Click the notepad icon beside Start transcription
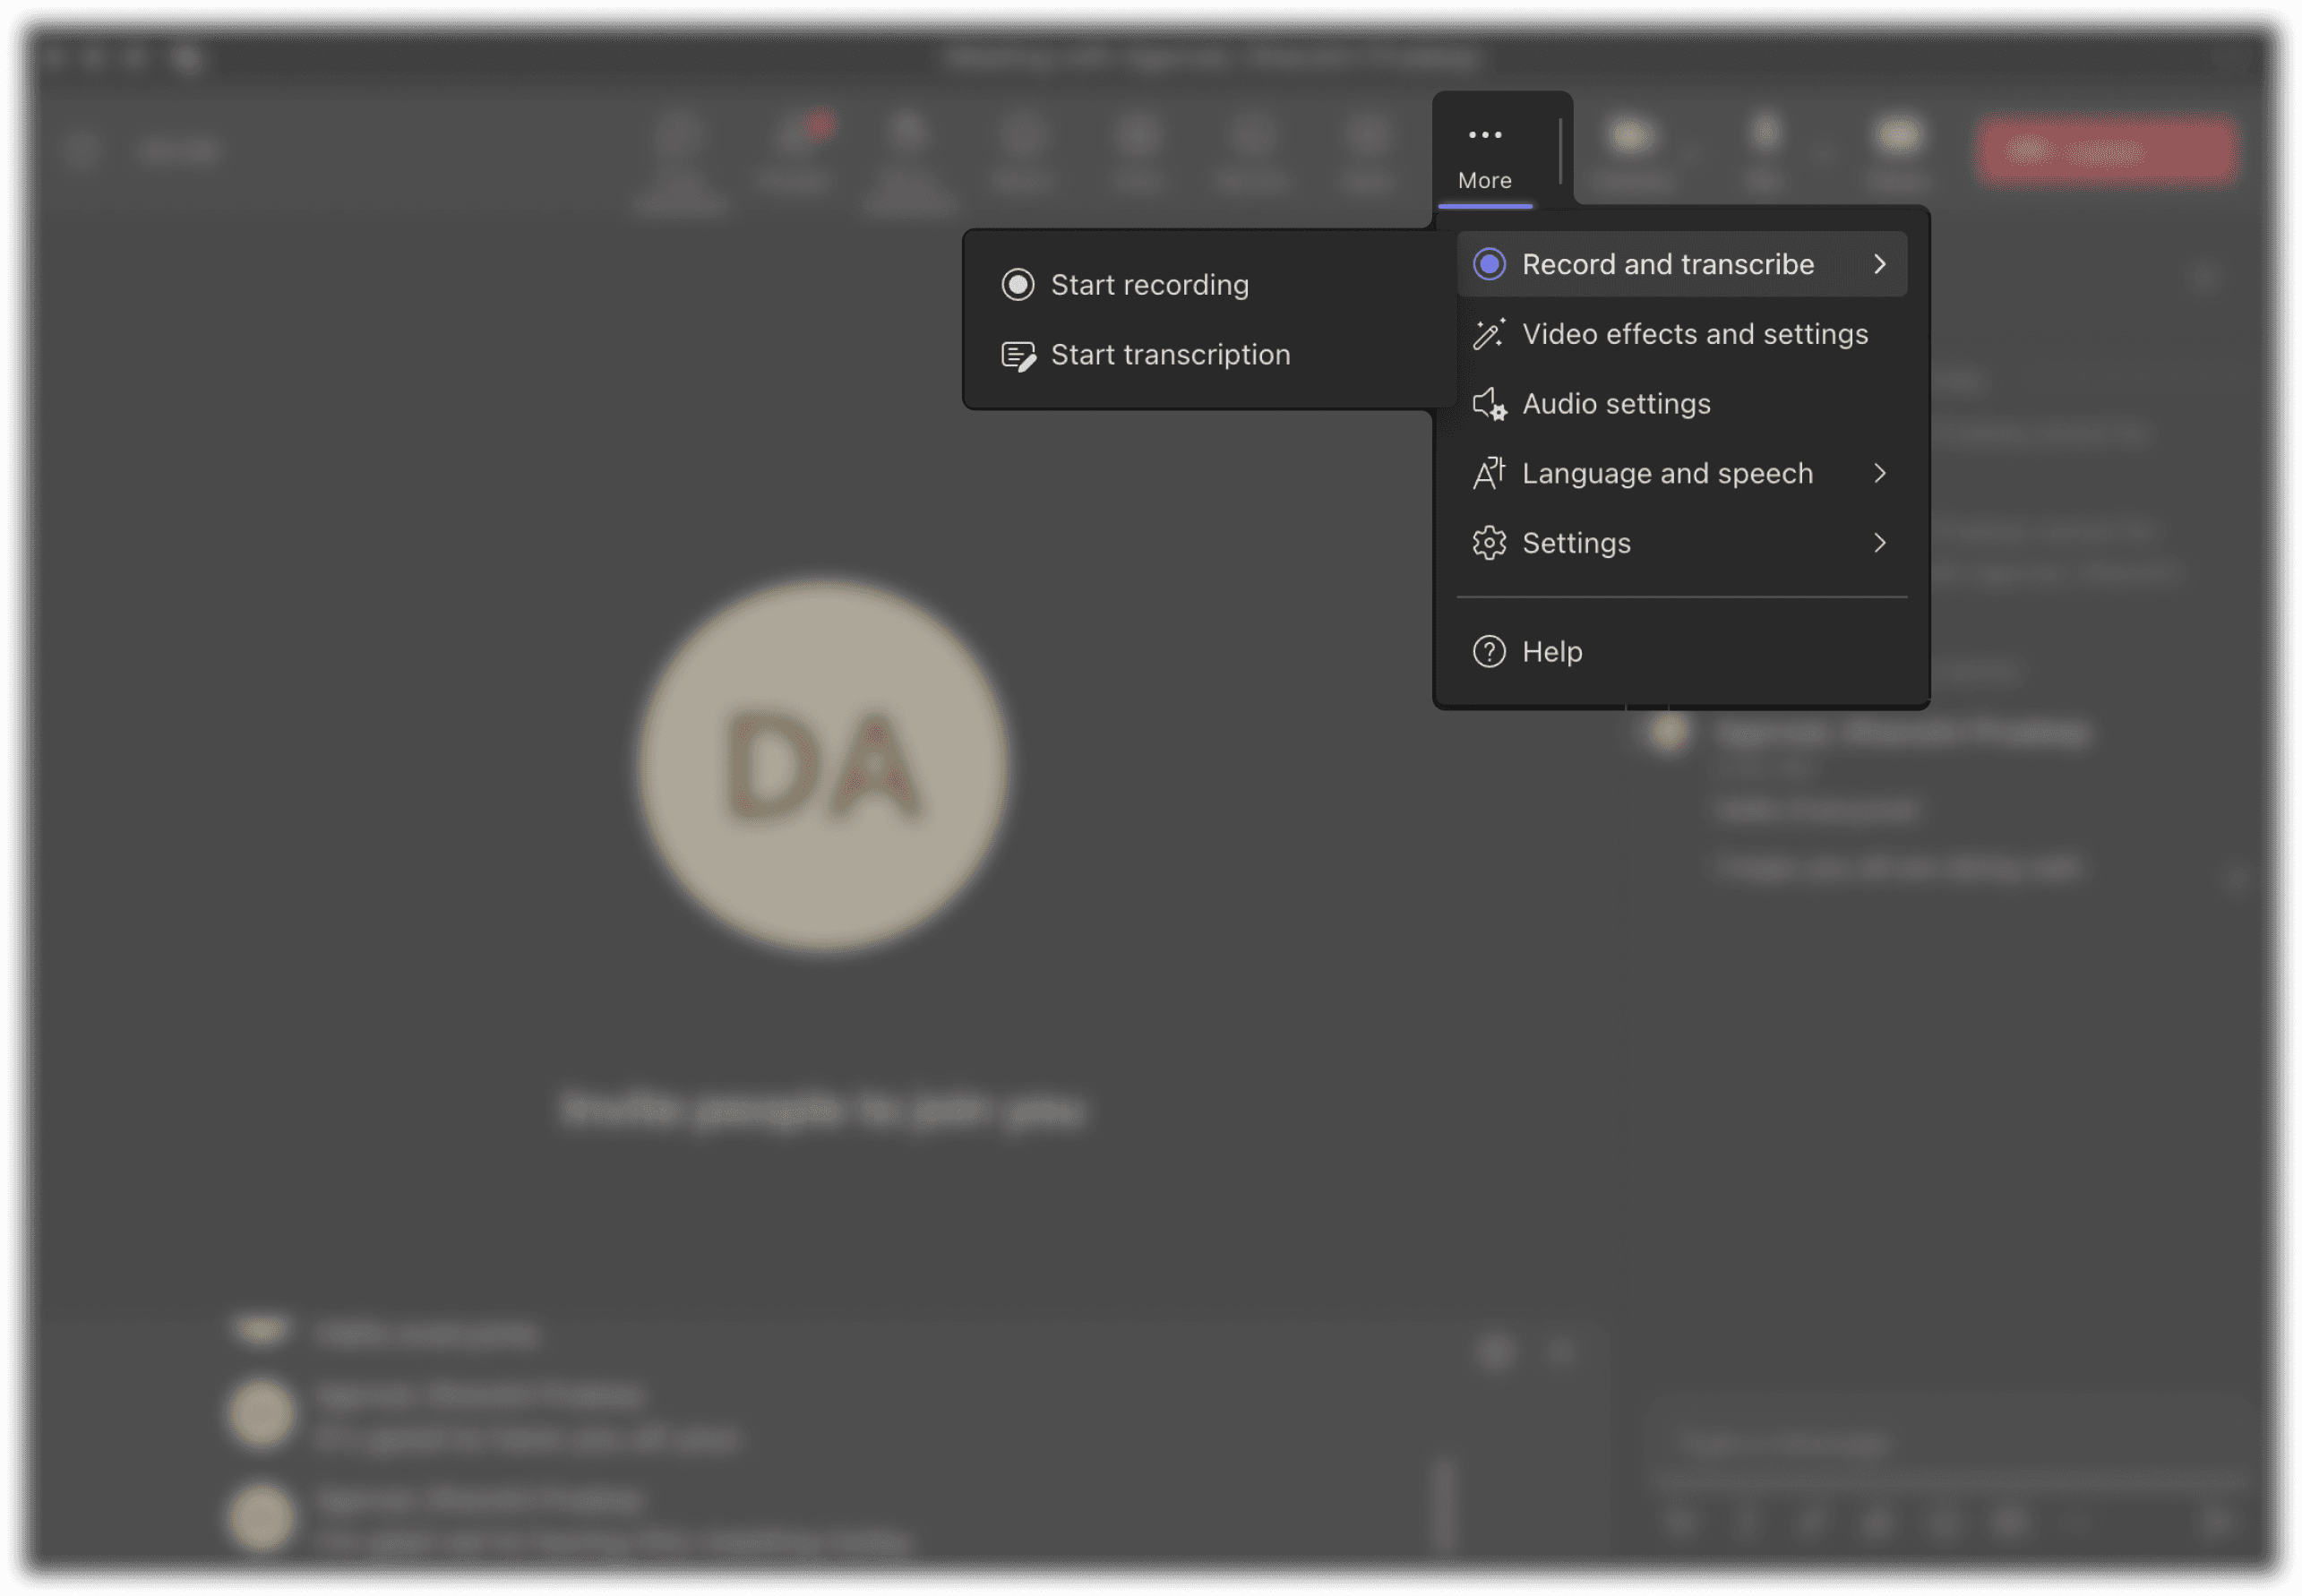This screenshot has width=2302, height=1596. click(1018, 356)
